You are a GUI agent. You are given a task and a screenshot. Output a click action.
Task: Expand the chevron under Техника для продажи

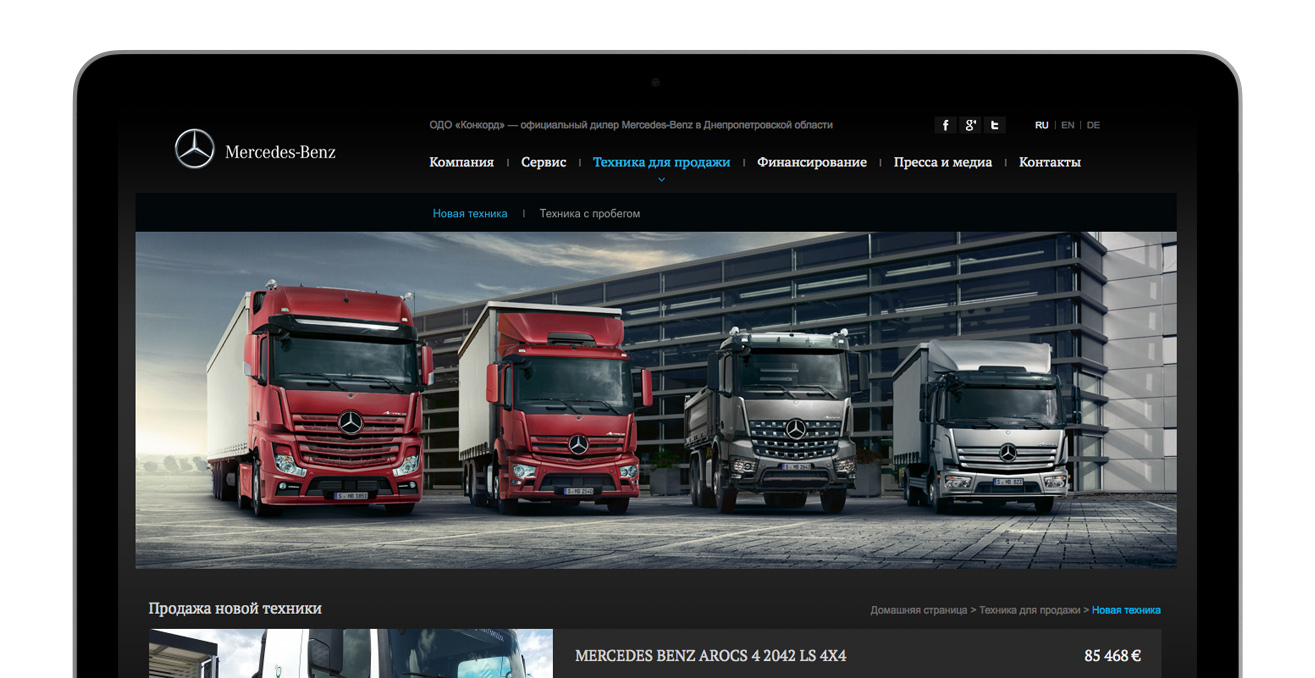pyautogui.click(x=661, y=180)
